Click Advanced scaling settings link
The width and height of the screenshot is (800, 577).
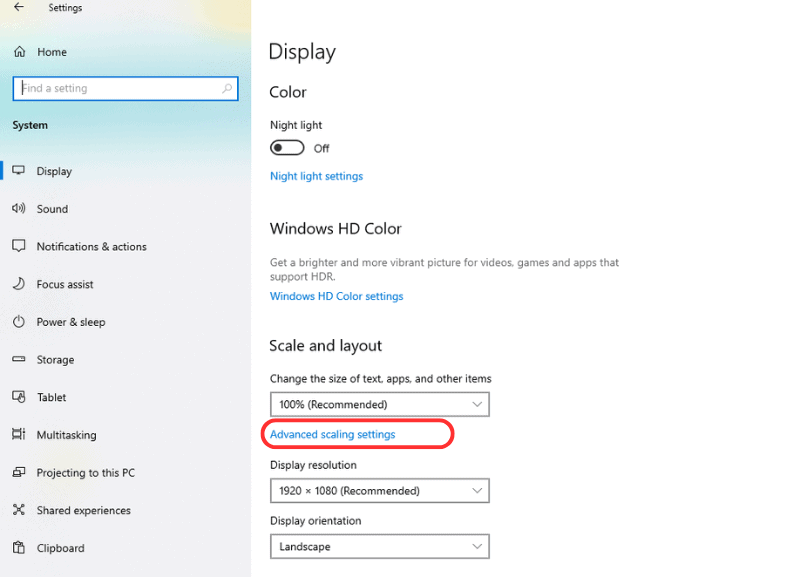[332, 434]
